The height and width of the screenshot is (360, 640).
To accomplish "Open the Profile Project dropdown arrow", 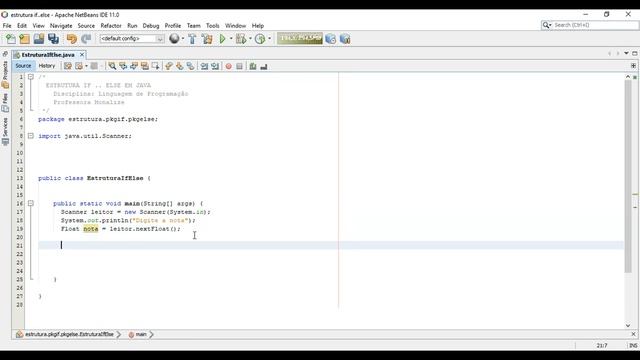I will pos(269,39).
